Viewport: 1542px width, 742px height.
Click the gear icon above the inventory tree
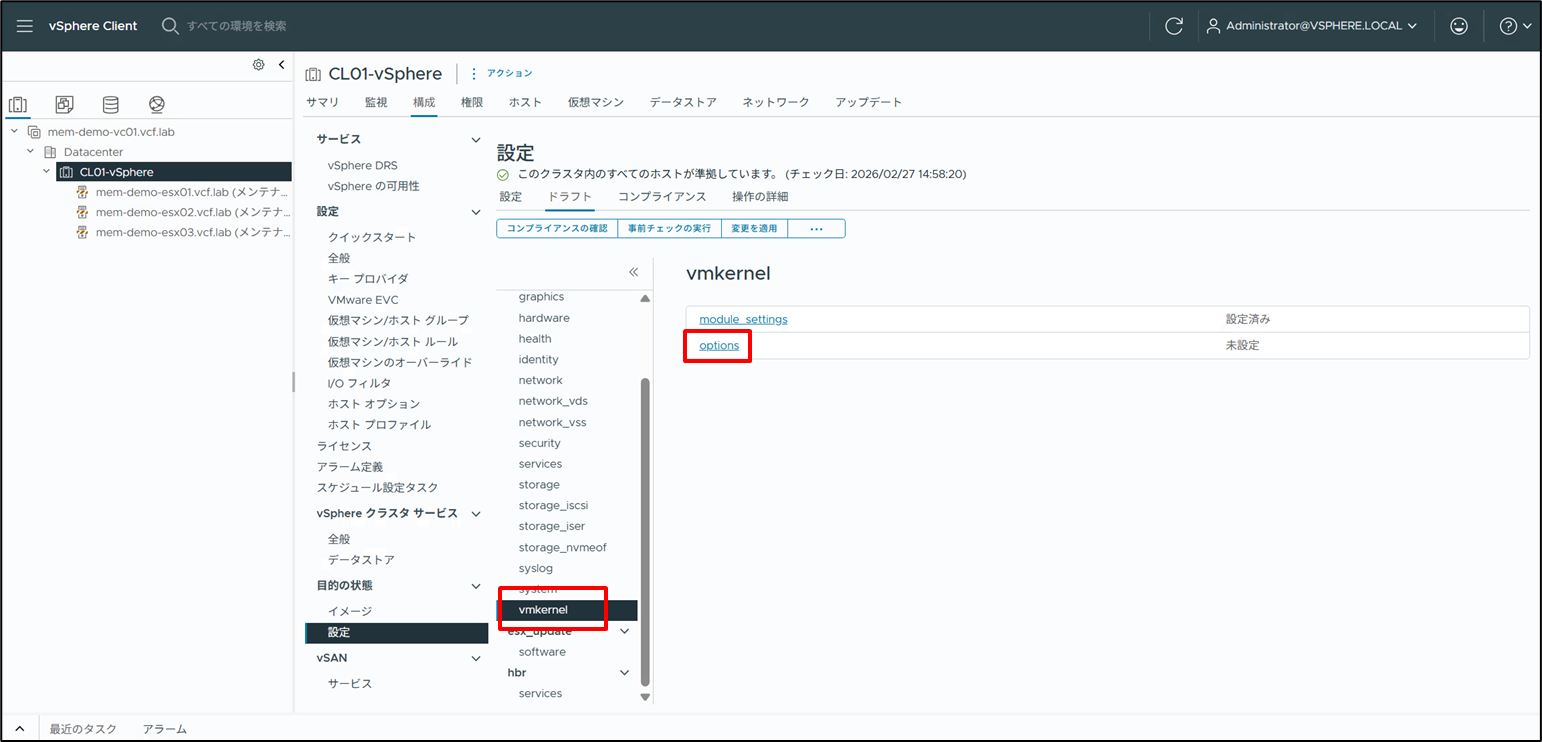(x=258, y=64)
